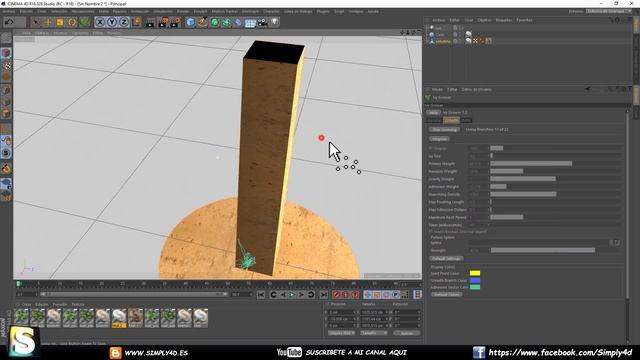
Task: Switch to Model mode in left palette
Action: coord(6,53)
